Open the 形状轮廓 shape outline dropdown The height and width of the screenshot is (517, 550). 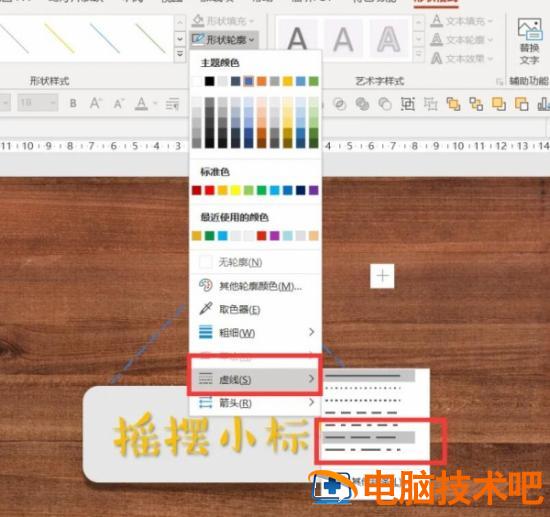[224, 40]
